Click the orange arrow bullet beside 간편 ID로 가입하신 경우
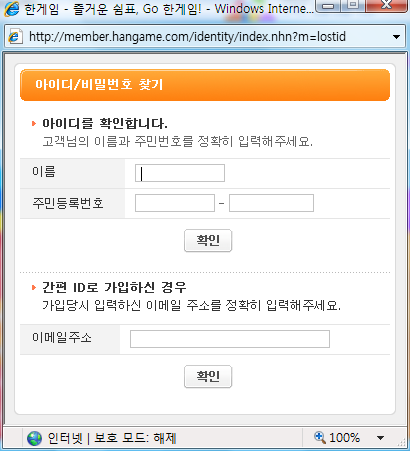This screenshot has height=451, width=410. 34,287
